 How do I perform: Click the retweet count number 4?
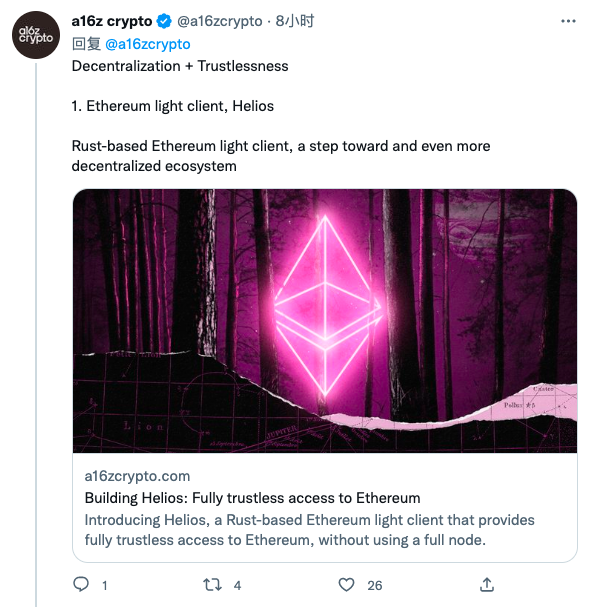pyautogui.click(x=237, y=585)
